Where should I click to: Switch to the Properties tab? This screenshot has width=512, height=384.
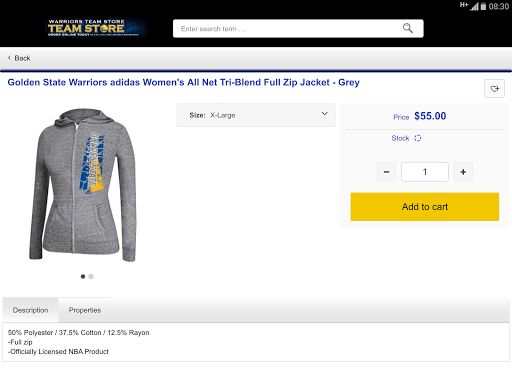click(x=85, y=310)
